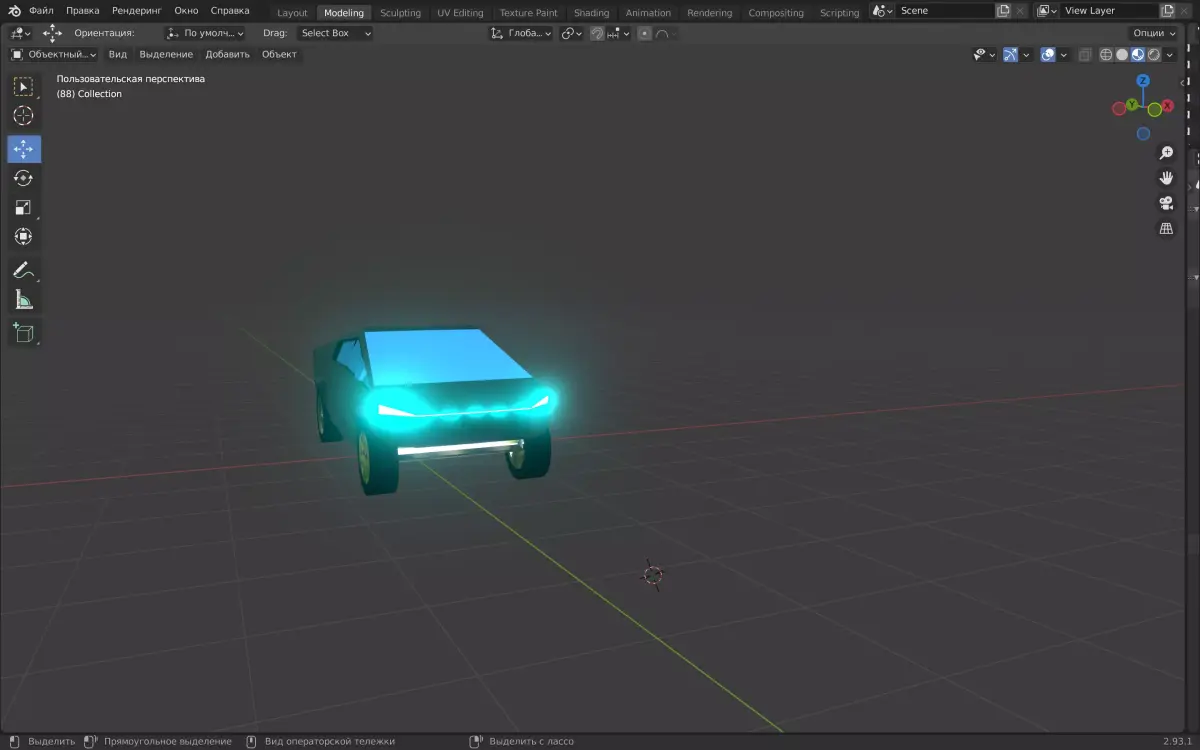Switch to Material Preview shading

coord(1138,55)
